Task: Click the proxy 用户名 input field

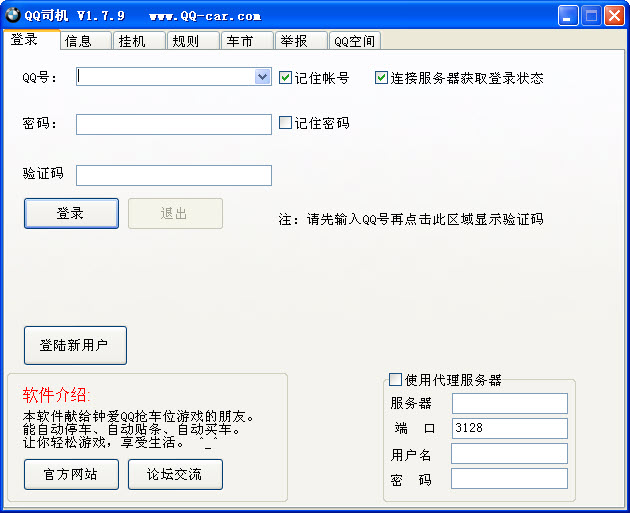Action: click(509, 454)
